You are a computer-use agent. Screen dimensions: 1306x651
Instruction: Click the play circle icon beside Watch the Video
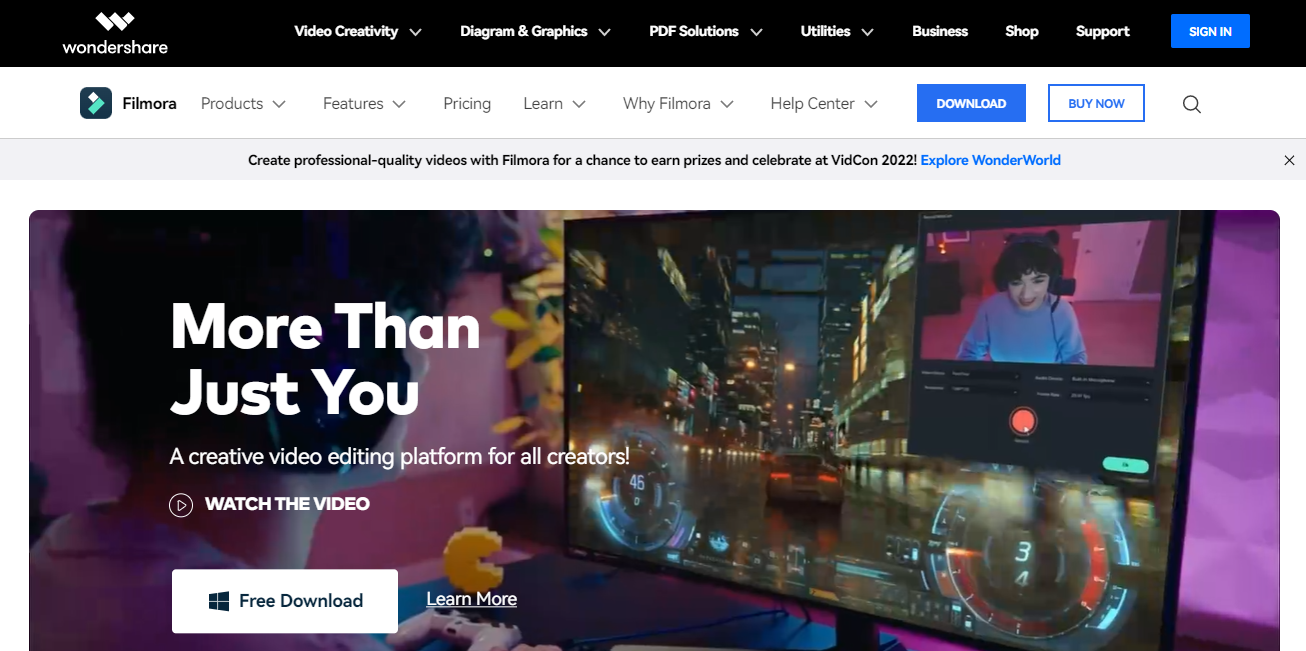coord(181,505)
